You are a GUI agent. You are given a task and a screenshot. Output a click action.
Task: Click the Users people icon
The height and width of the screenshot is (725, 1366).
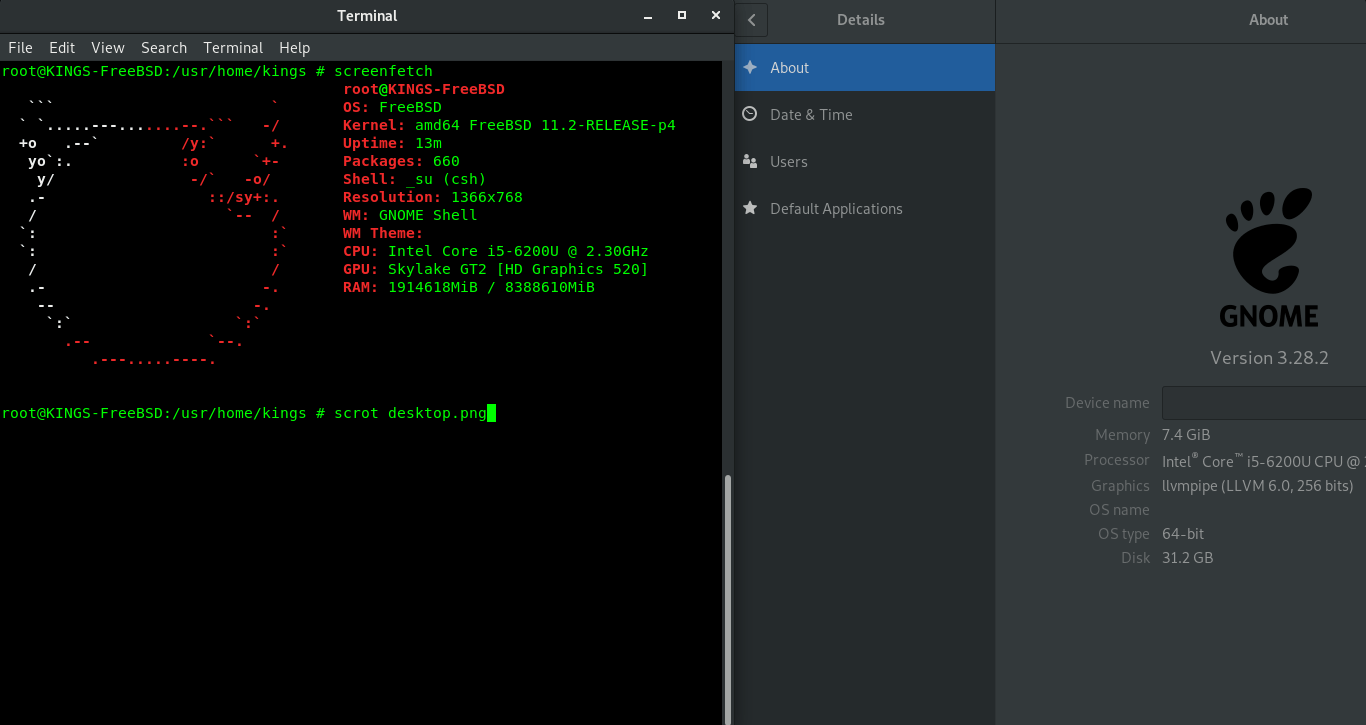point(750,161)
